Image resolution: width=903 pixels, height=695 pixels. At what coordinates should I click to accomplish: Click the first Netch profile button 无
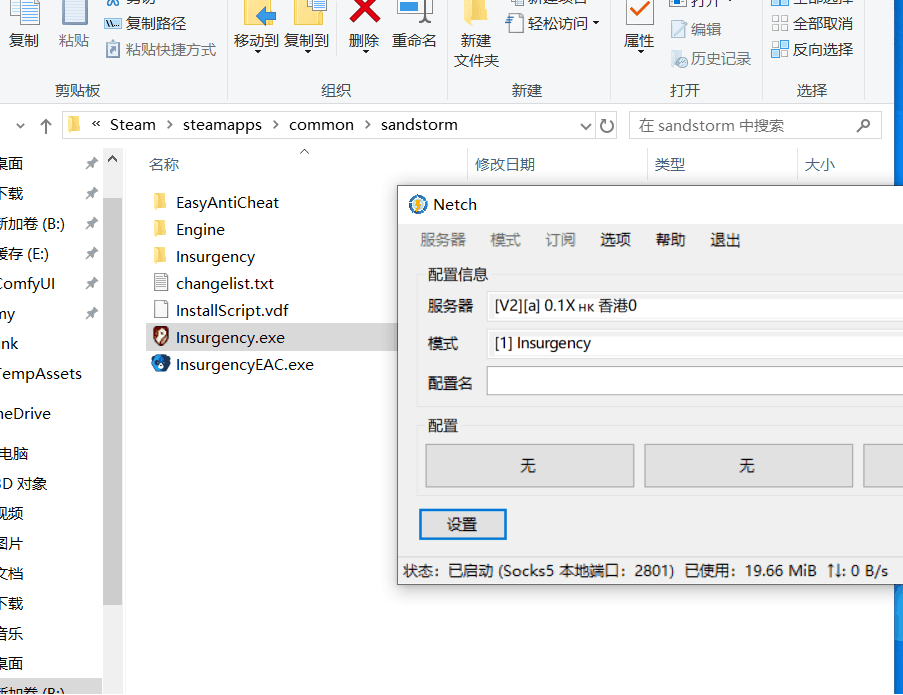(530, 465)
